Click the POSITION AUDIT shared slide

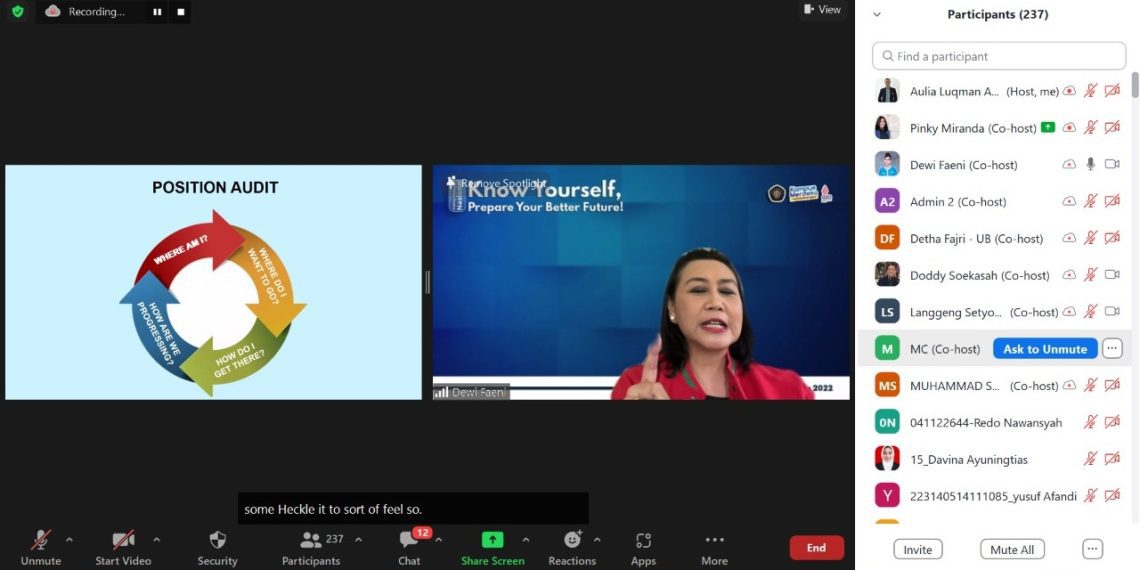[213, 282]
